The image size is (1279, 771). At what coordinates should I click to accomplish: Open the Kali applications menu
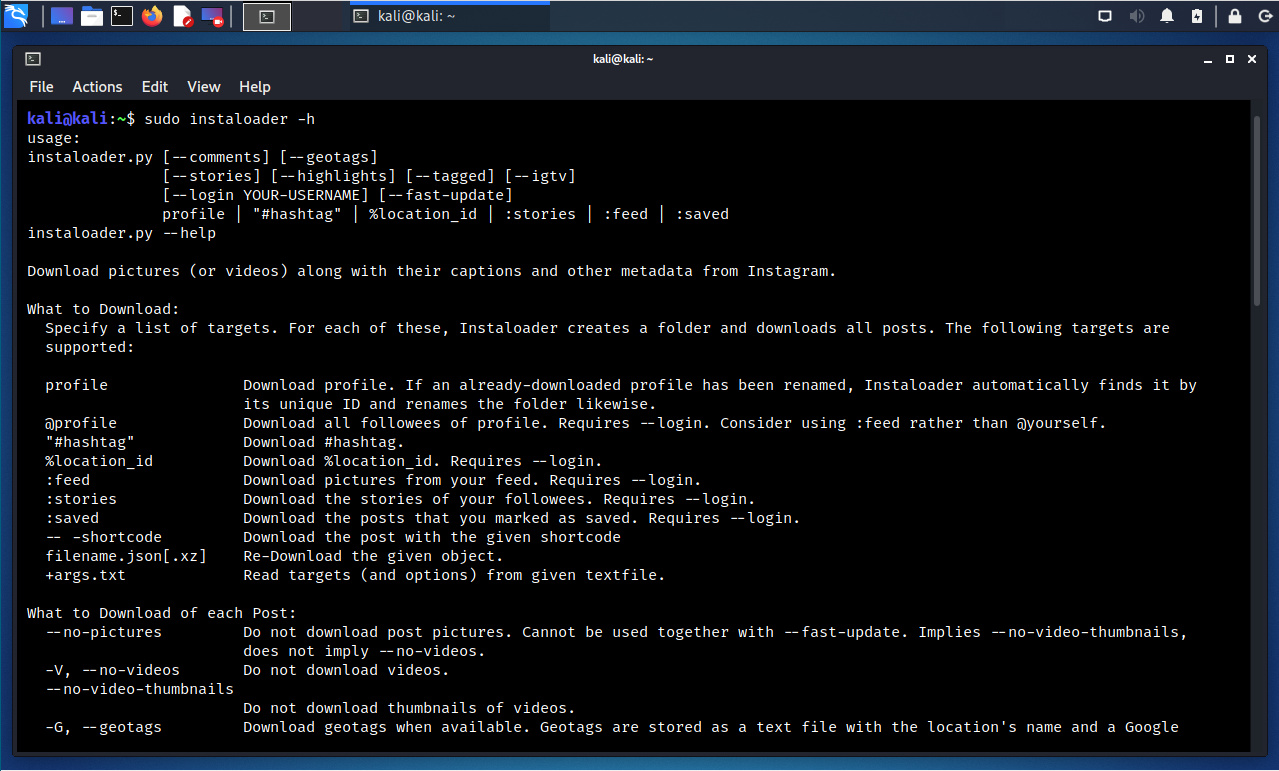coord(16,16)
